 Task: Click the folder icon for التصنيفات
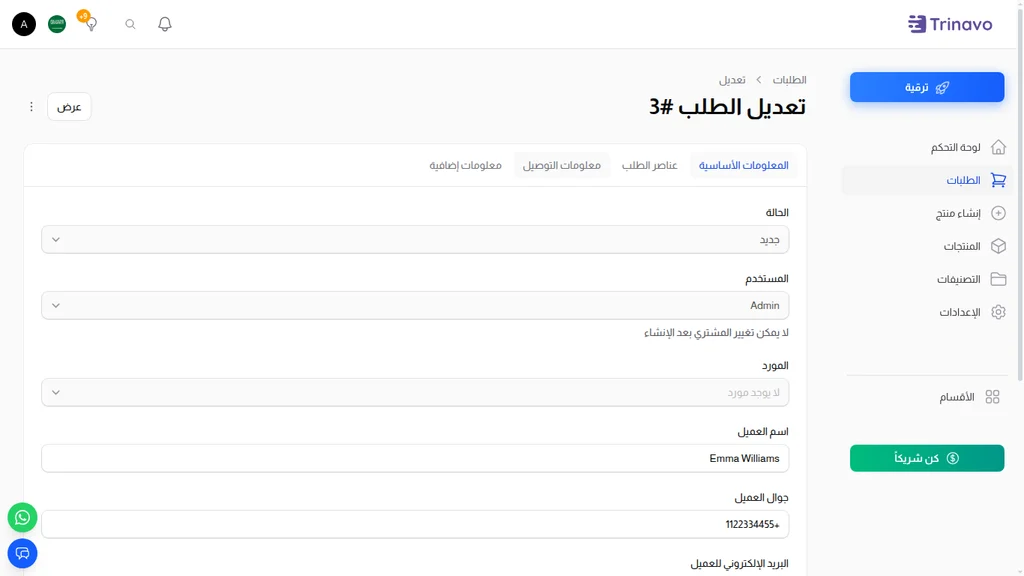pyautogui.click(x=998, y=280)
